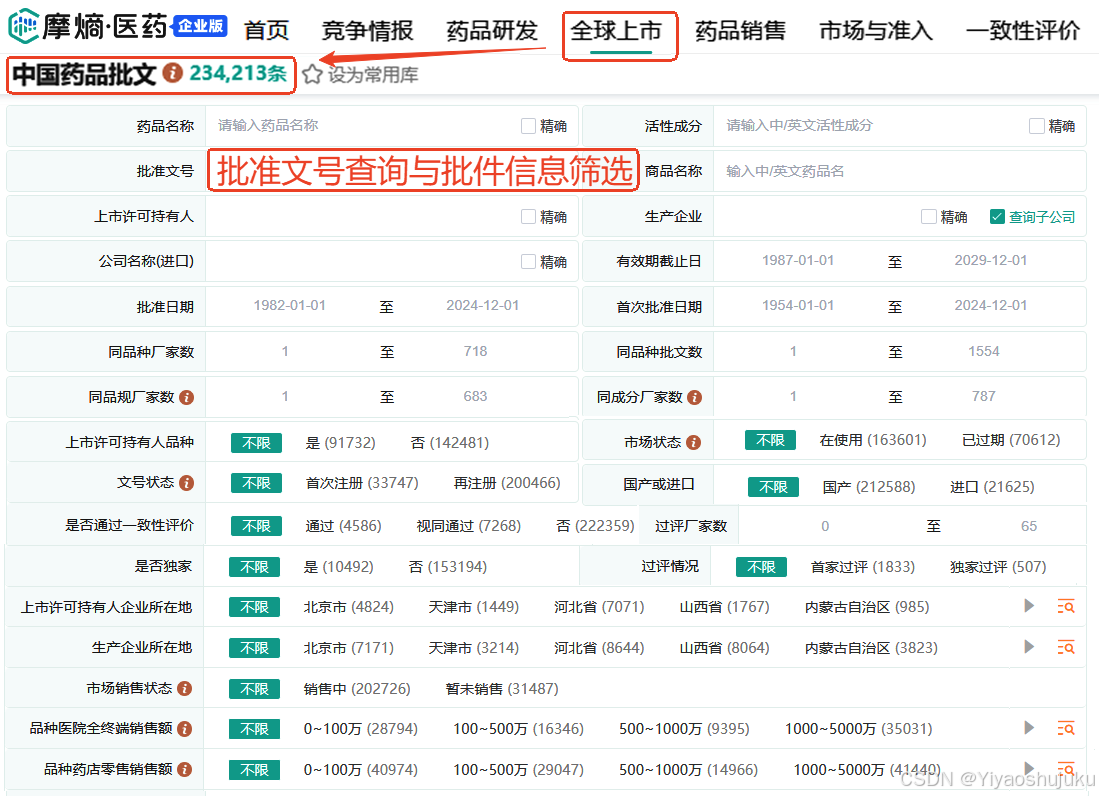Filter by 国产 (212588)
Image resolution: width=1099 pixels, height=796 pixels.
[868, 487]
